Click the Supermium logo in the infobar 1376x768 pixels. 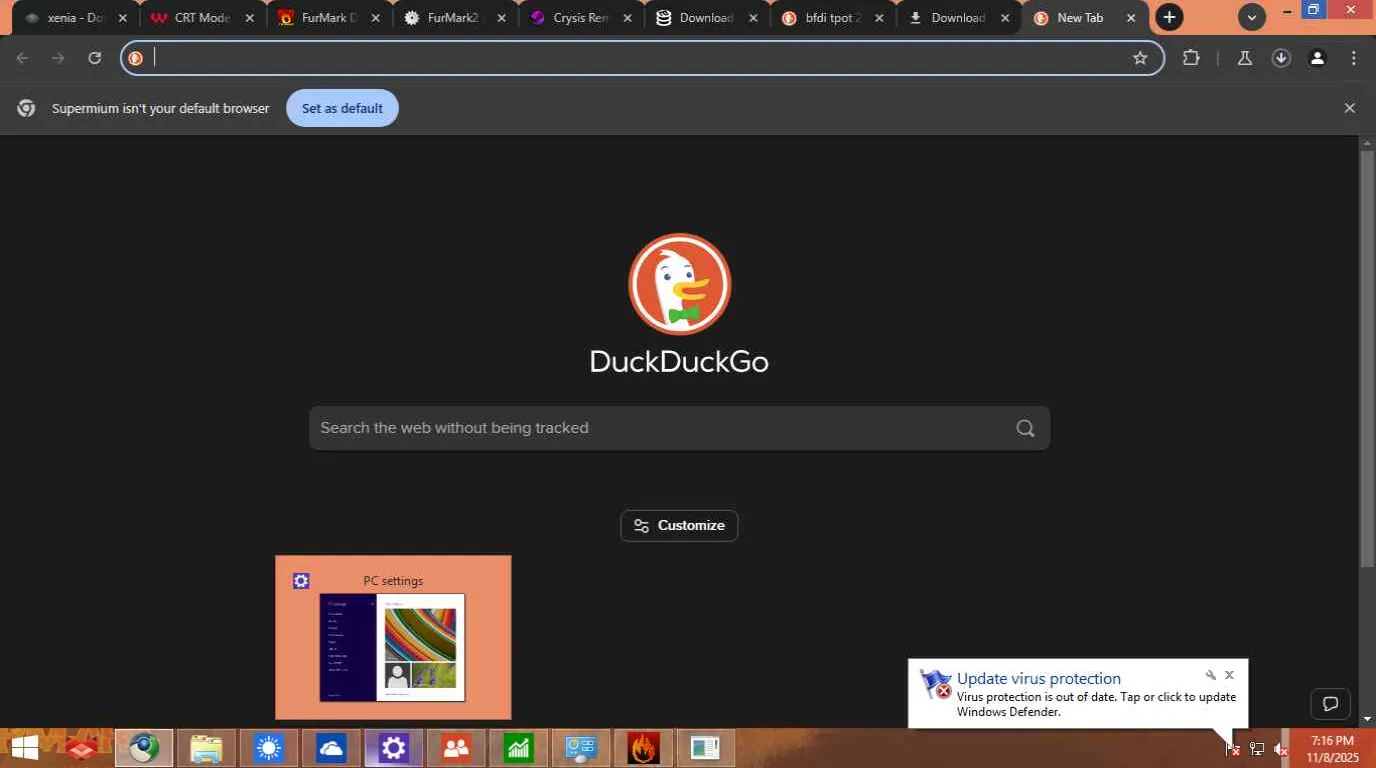[x=27, y=108]
